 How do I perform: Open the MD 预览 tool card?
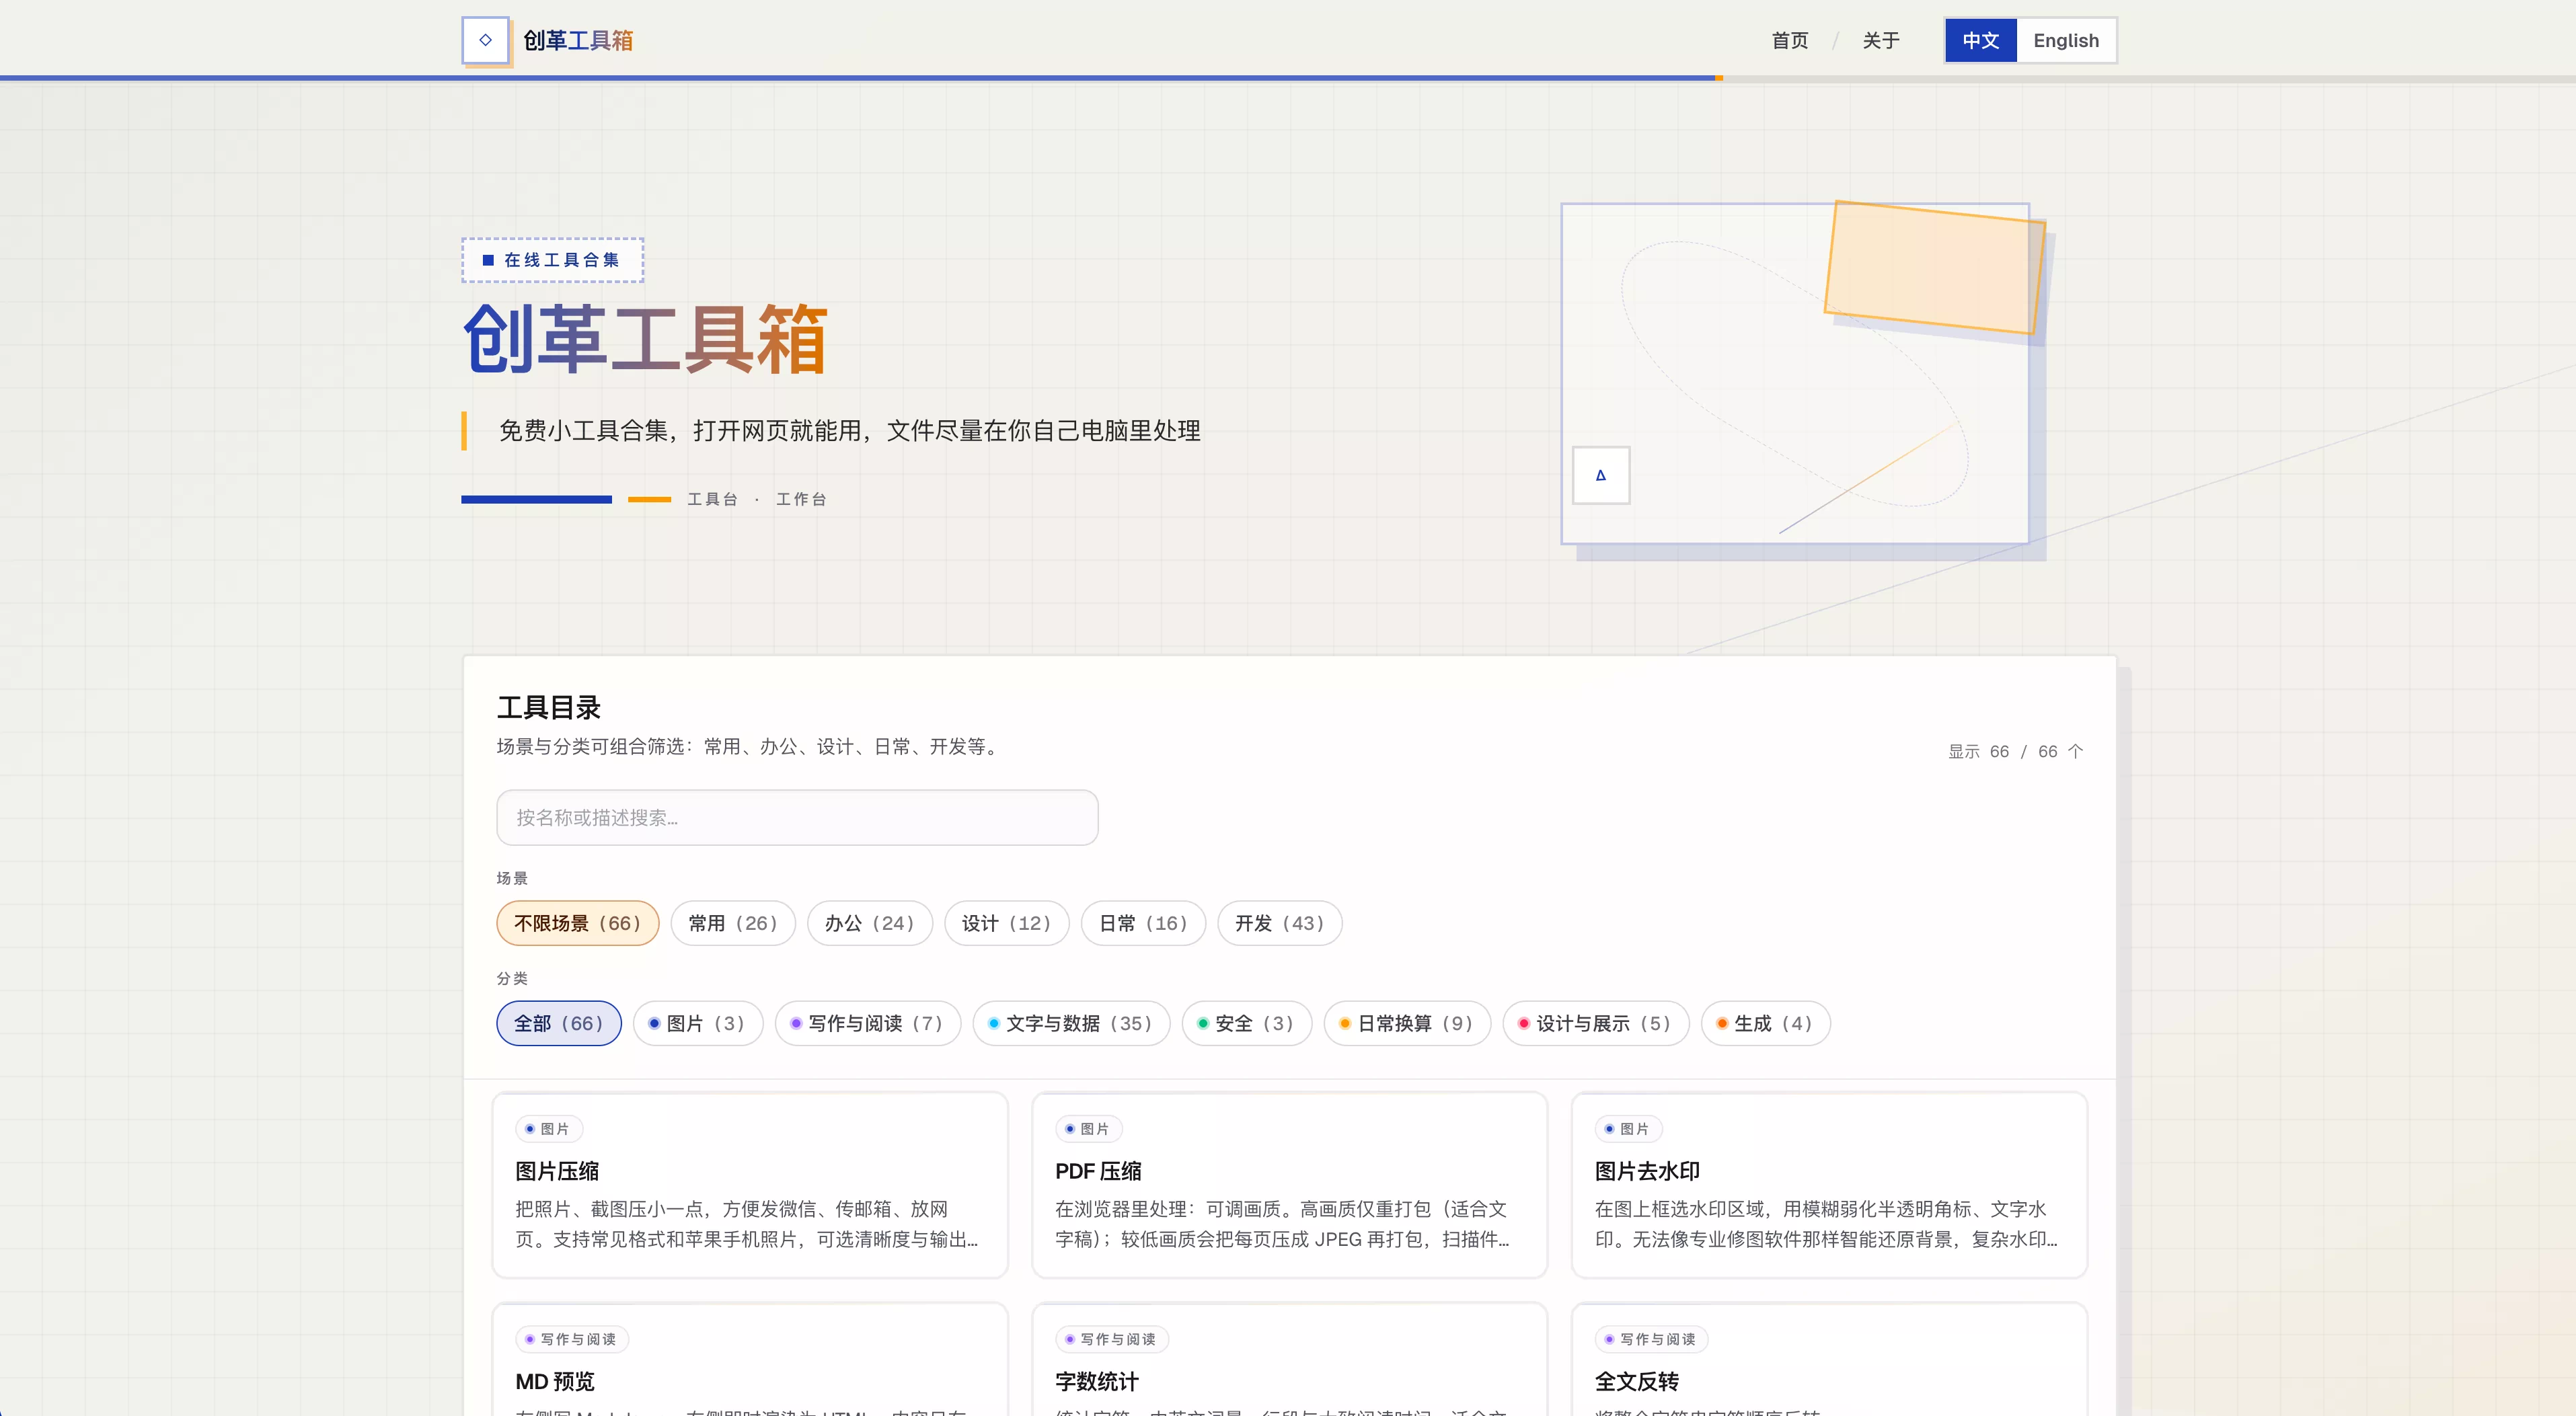(749, 1360)
